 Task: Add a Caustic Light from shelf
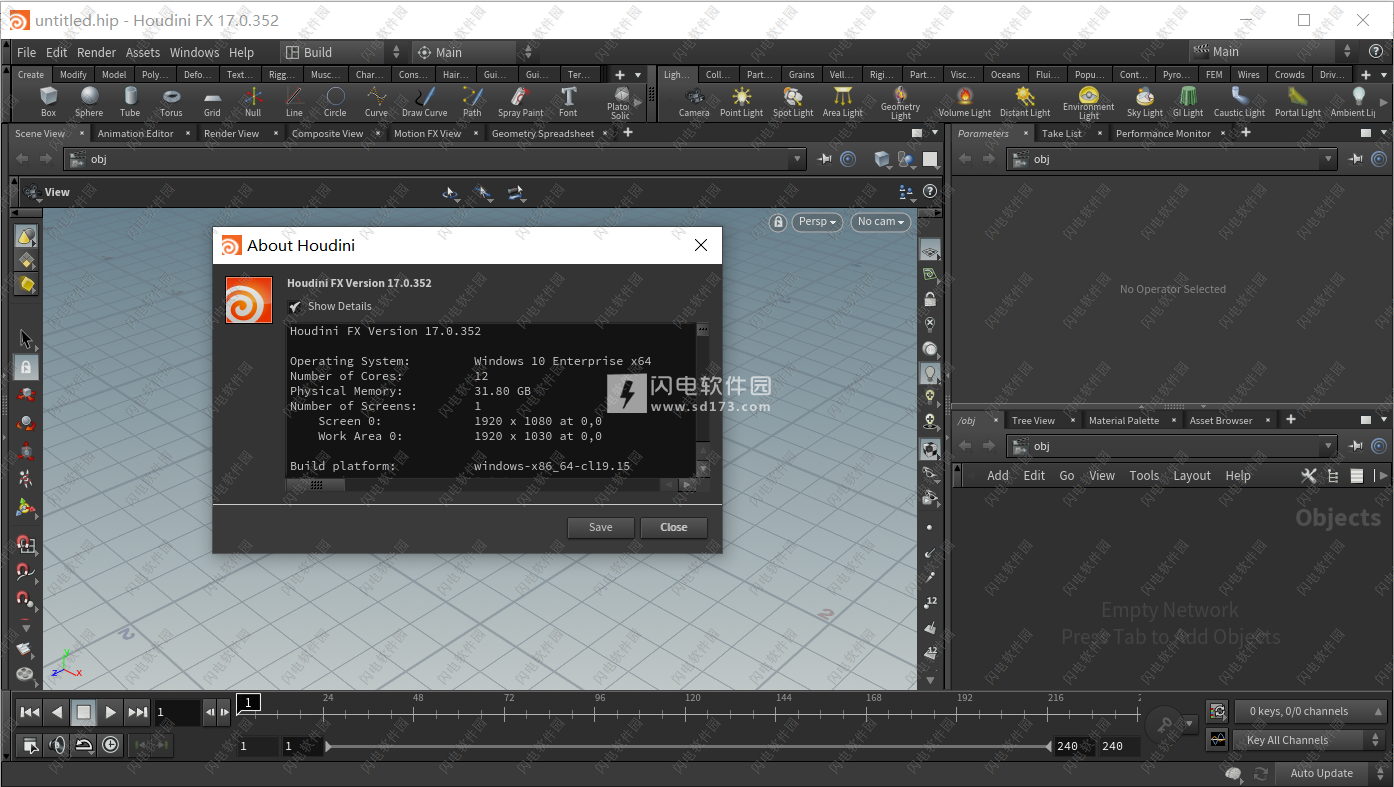(x=1240, y=101)
